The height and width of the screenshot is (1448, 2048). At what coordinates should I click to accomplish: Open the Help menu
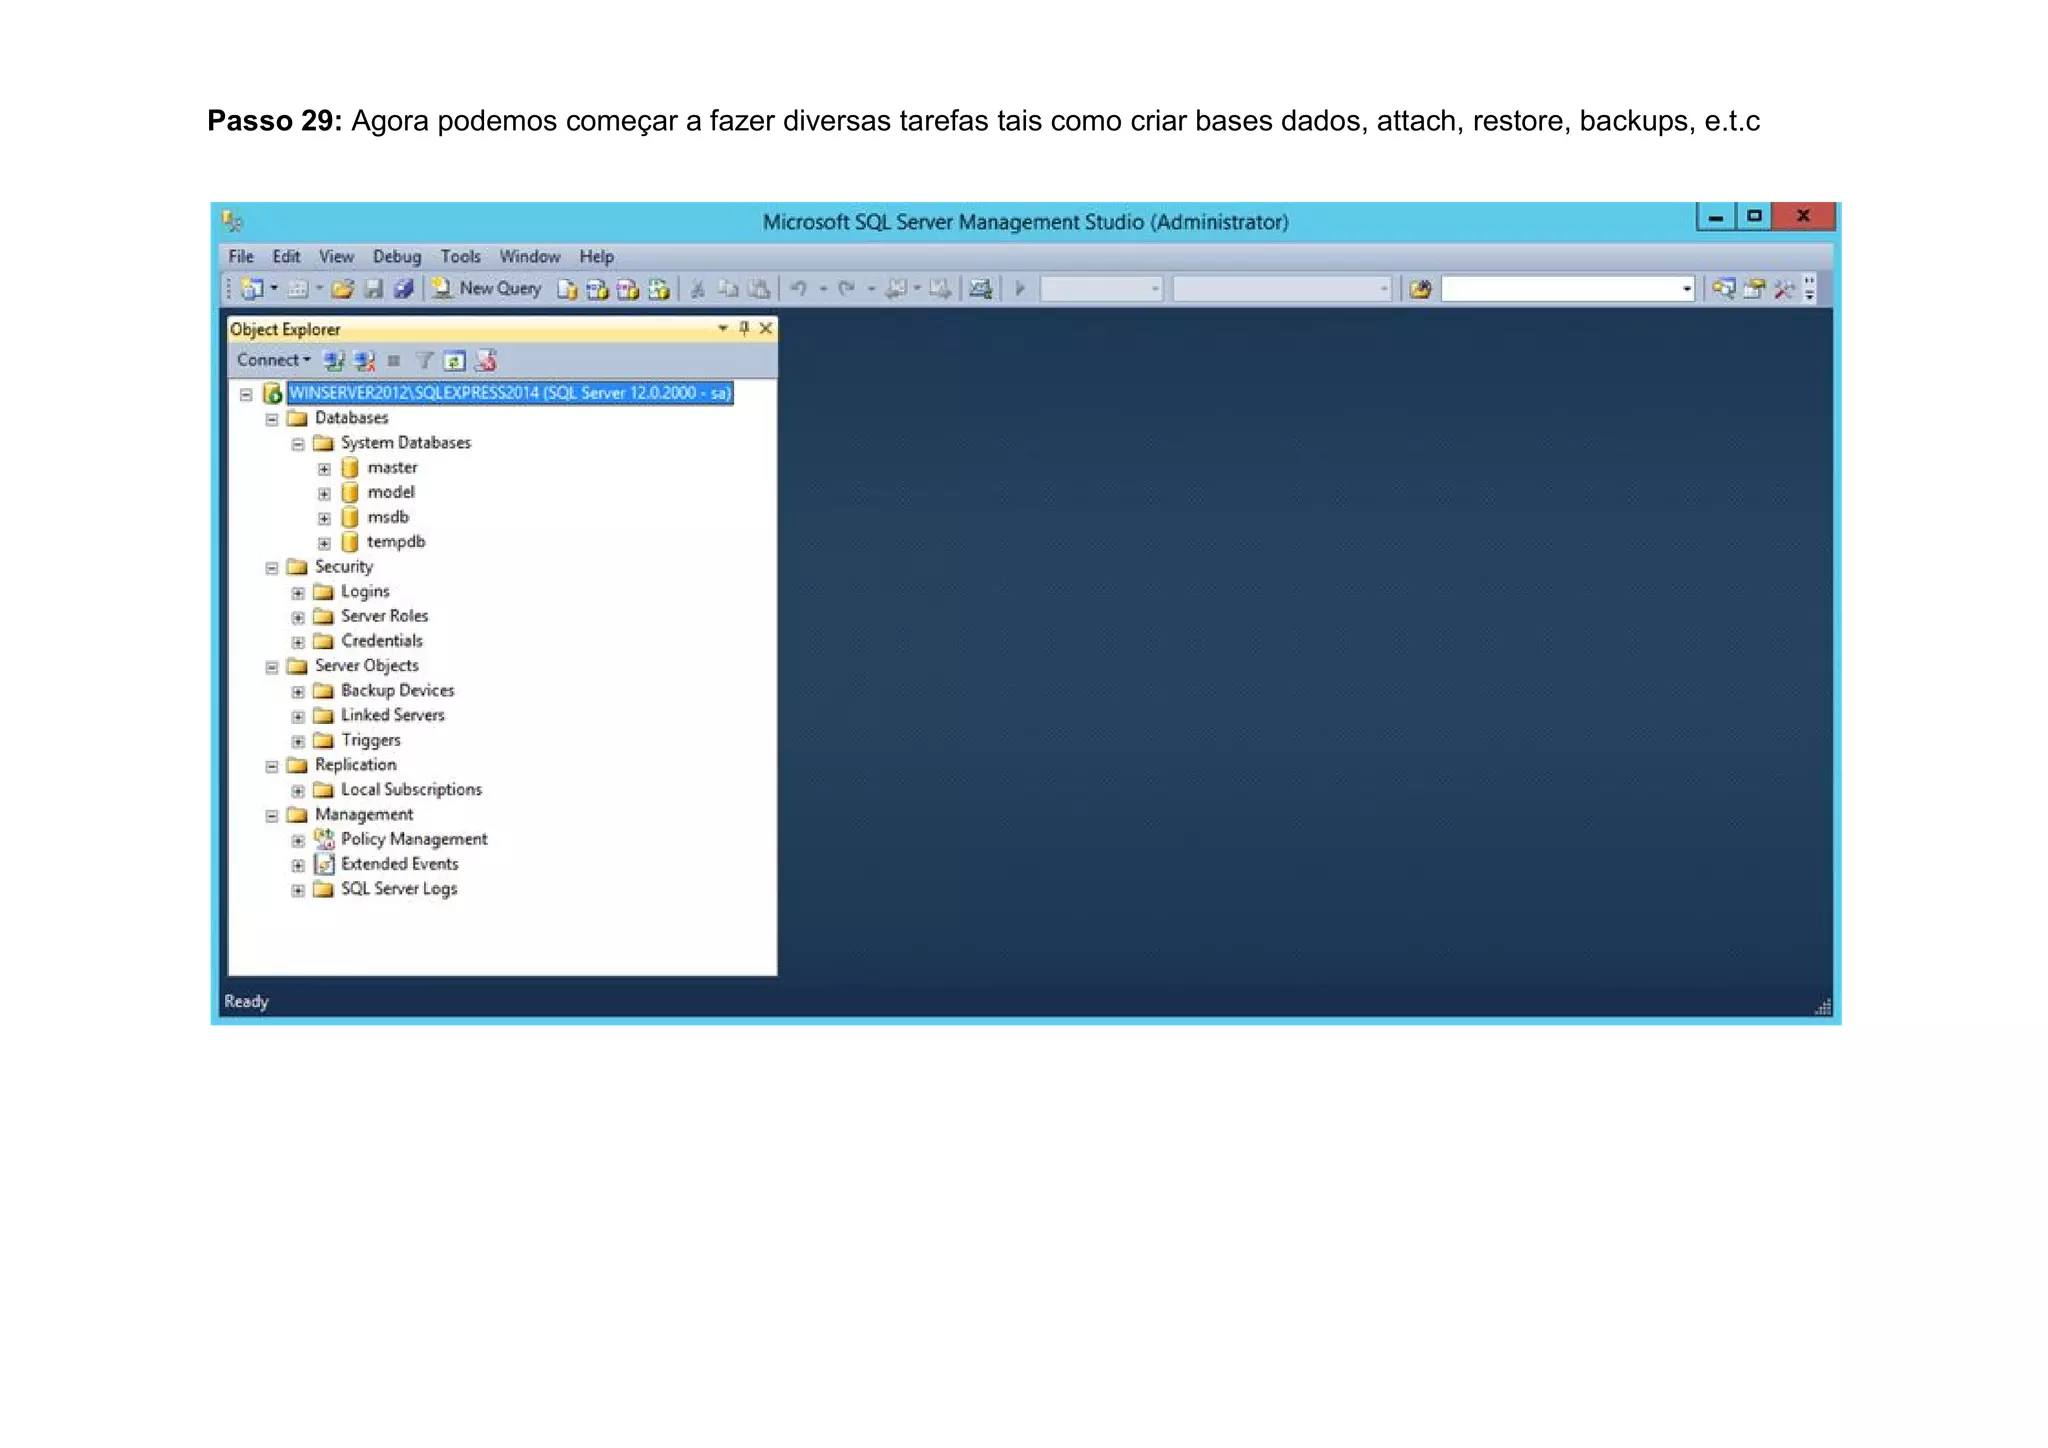pos(596,257)
